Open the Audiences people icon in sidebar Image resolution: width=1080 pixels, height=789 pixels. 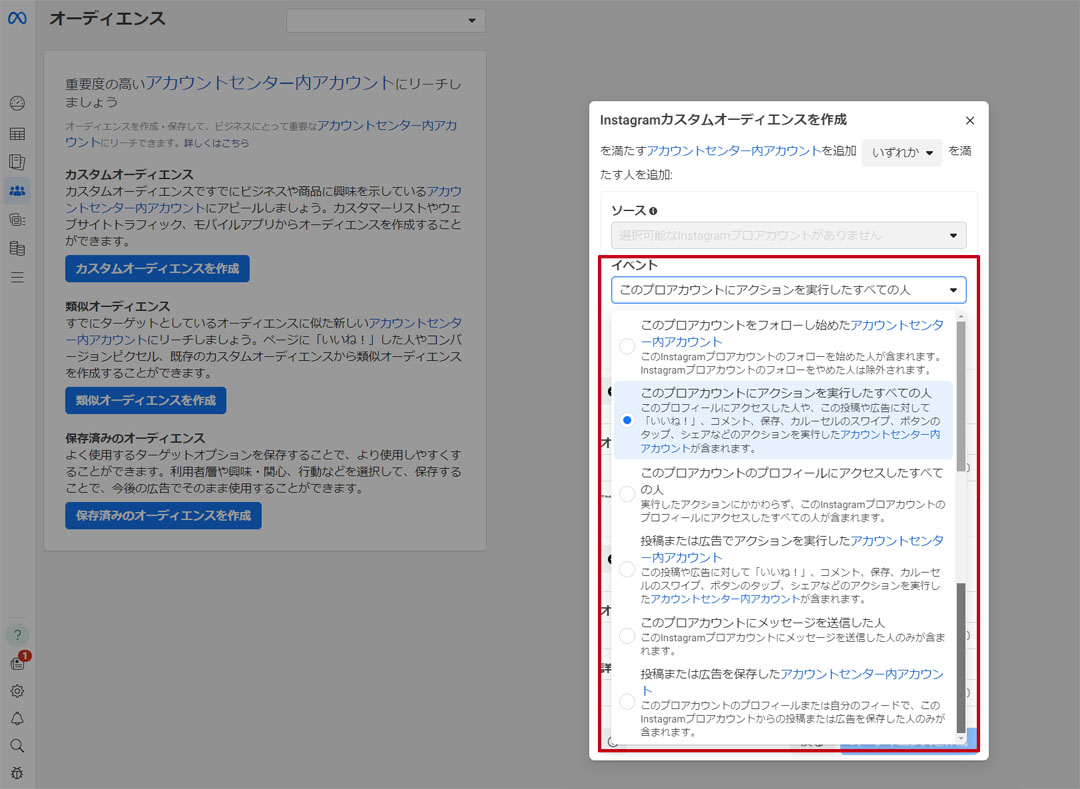(x=17, y=190)
